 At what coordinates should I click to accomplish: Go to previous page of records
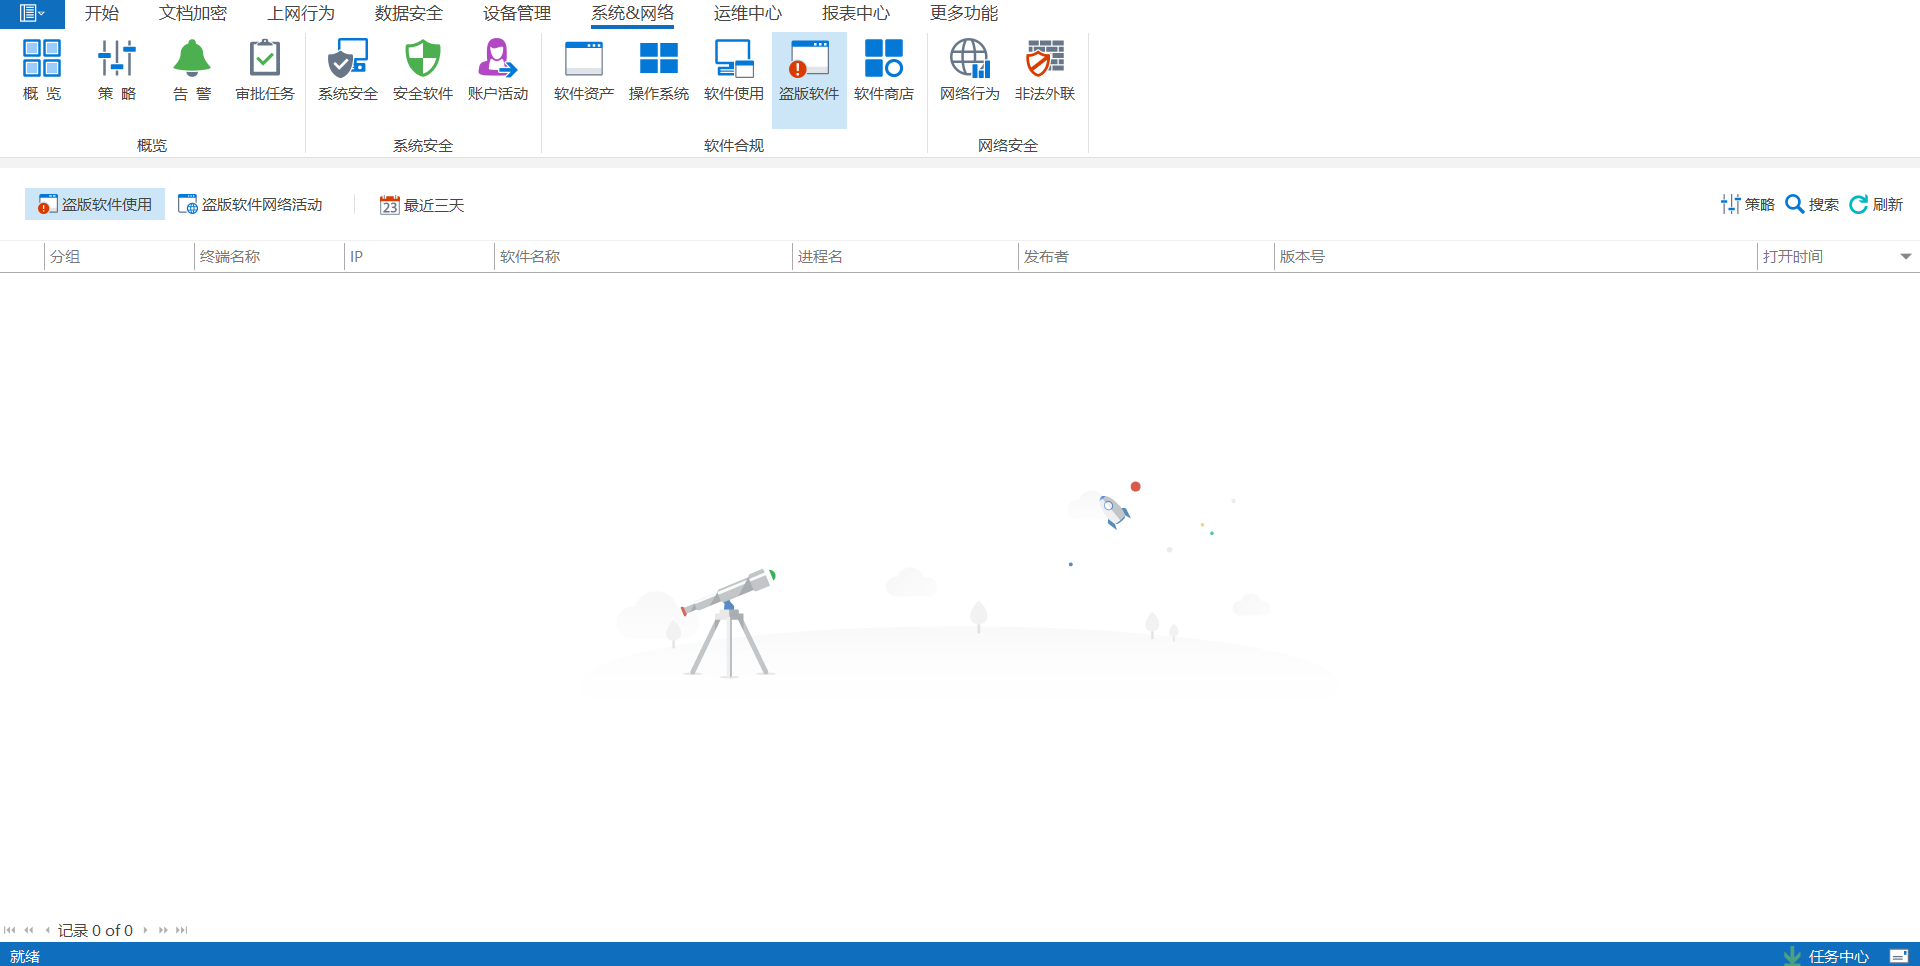(x=29, y=930)
